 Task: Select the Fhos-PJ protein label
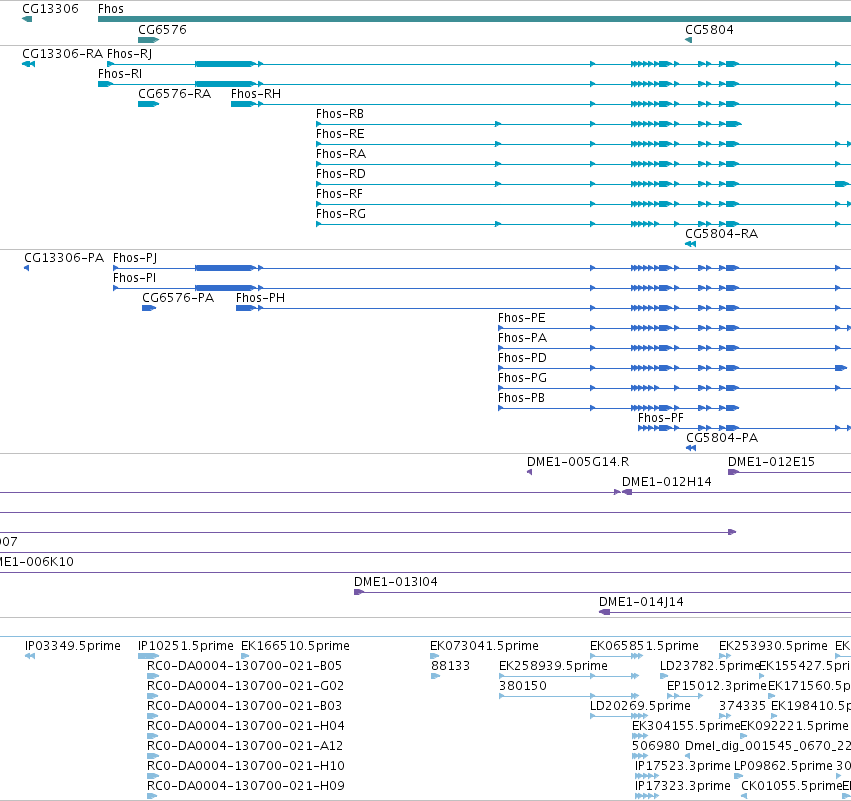(x=135, y=258)
